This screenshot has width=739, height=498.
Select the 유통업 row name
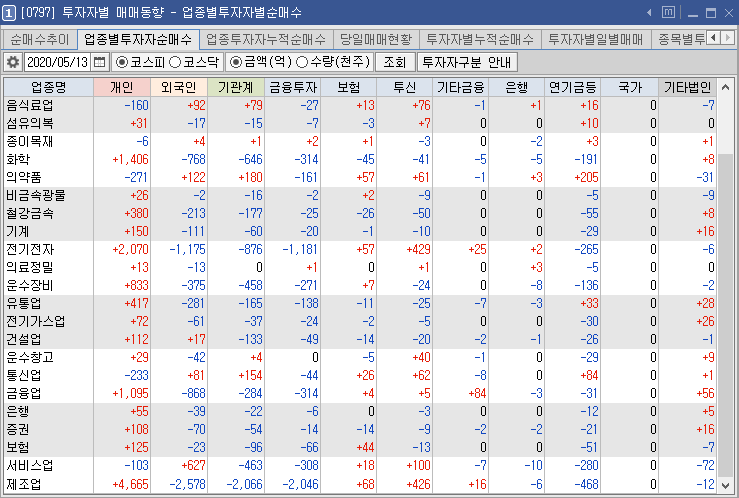(24, 303)
